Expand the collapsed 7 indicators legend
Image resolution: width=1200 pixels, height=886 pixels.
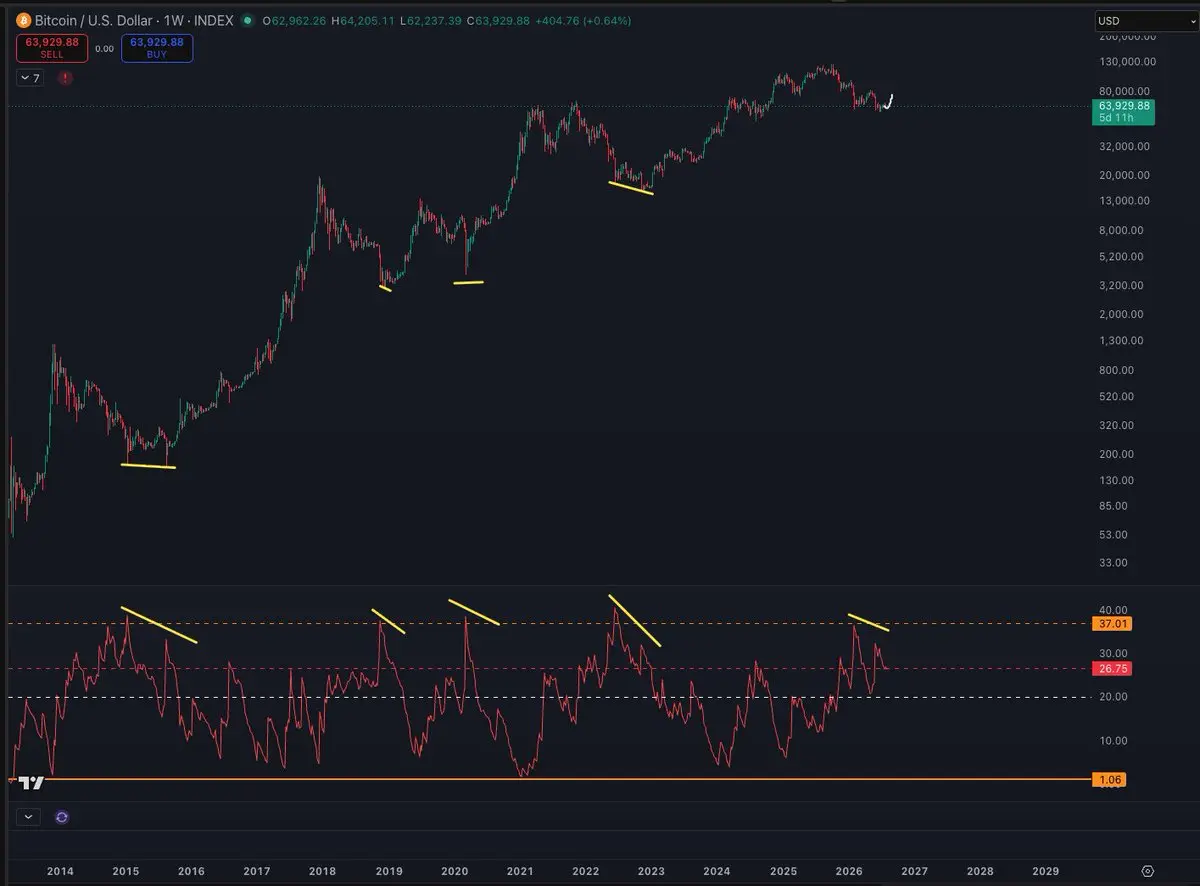tap(30, 77)
